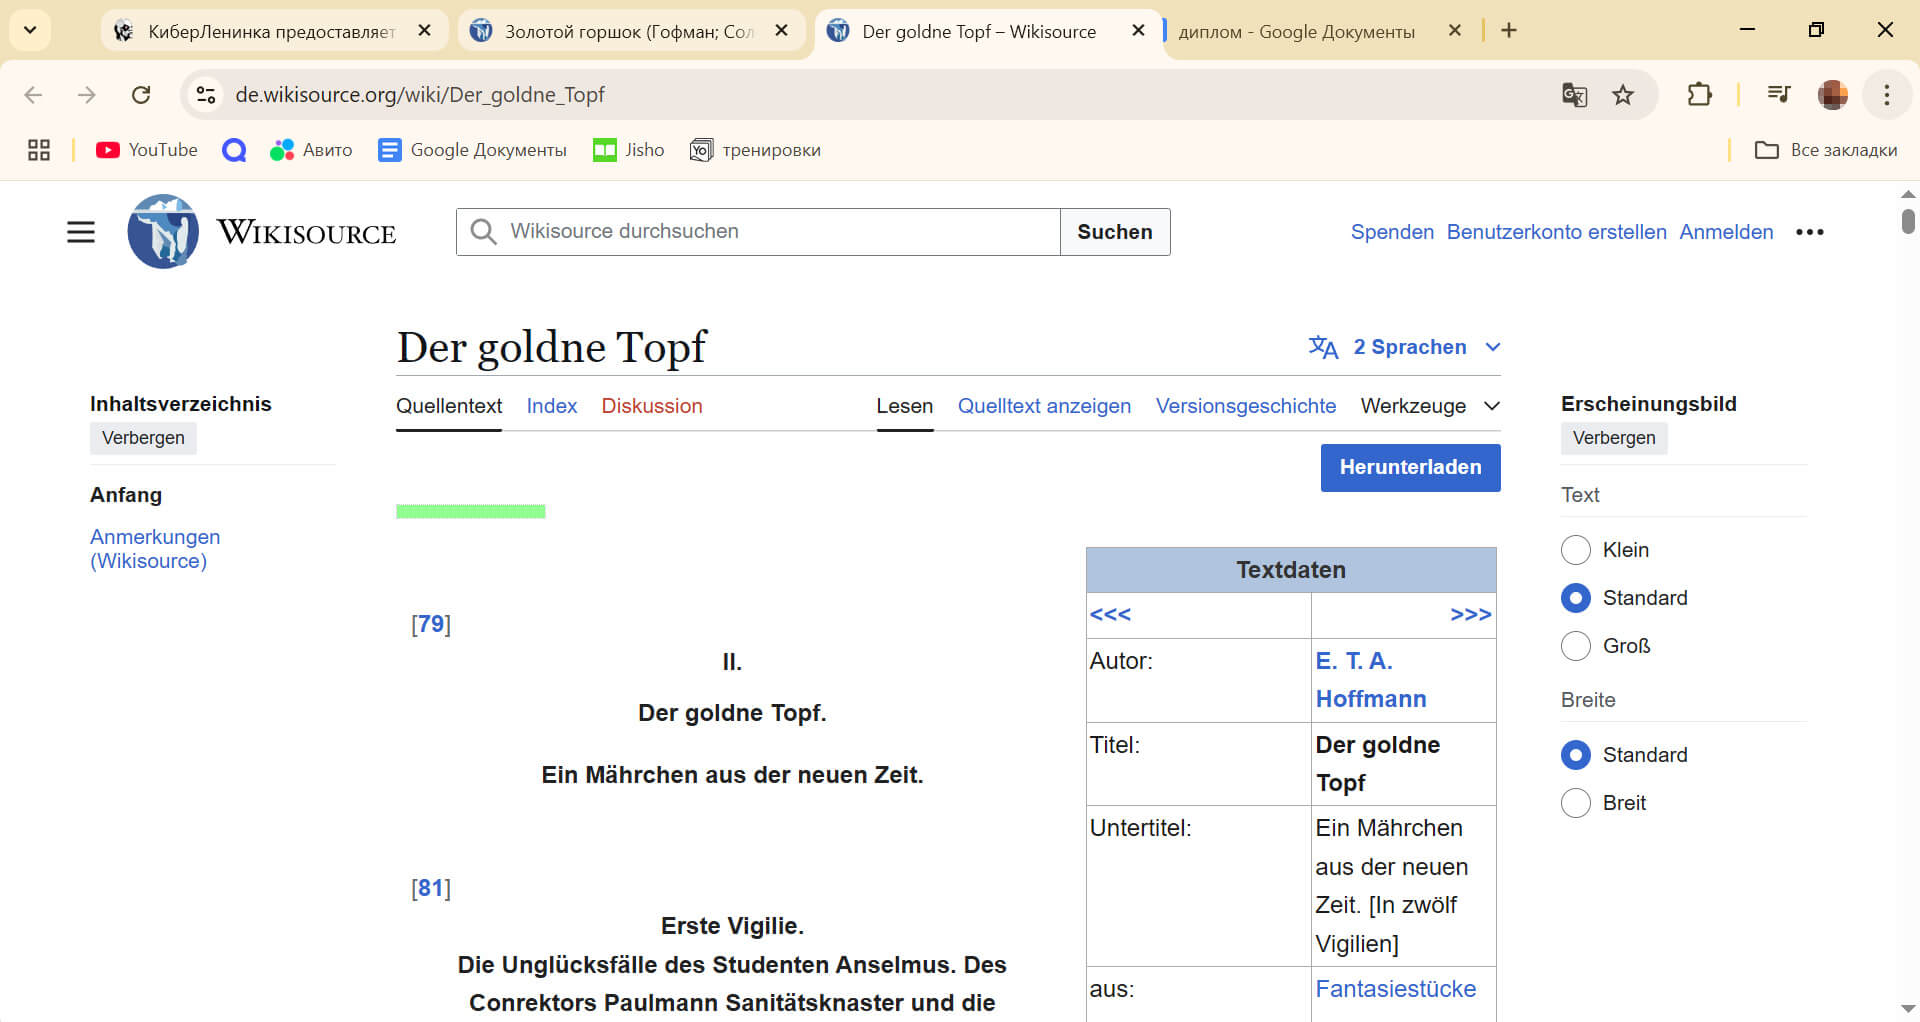Open the media controls icon
The height and width of the screenshot is (1022, 1920).
[1778, 95]
